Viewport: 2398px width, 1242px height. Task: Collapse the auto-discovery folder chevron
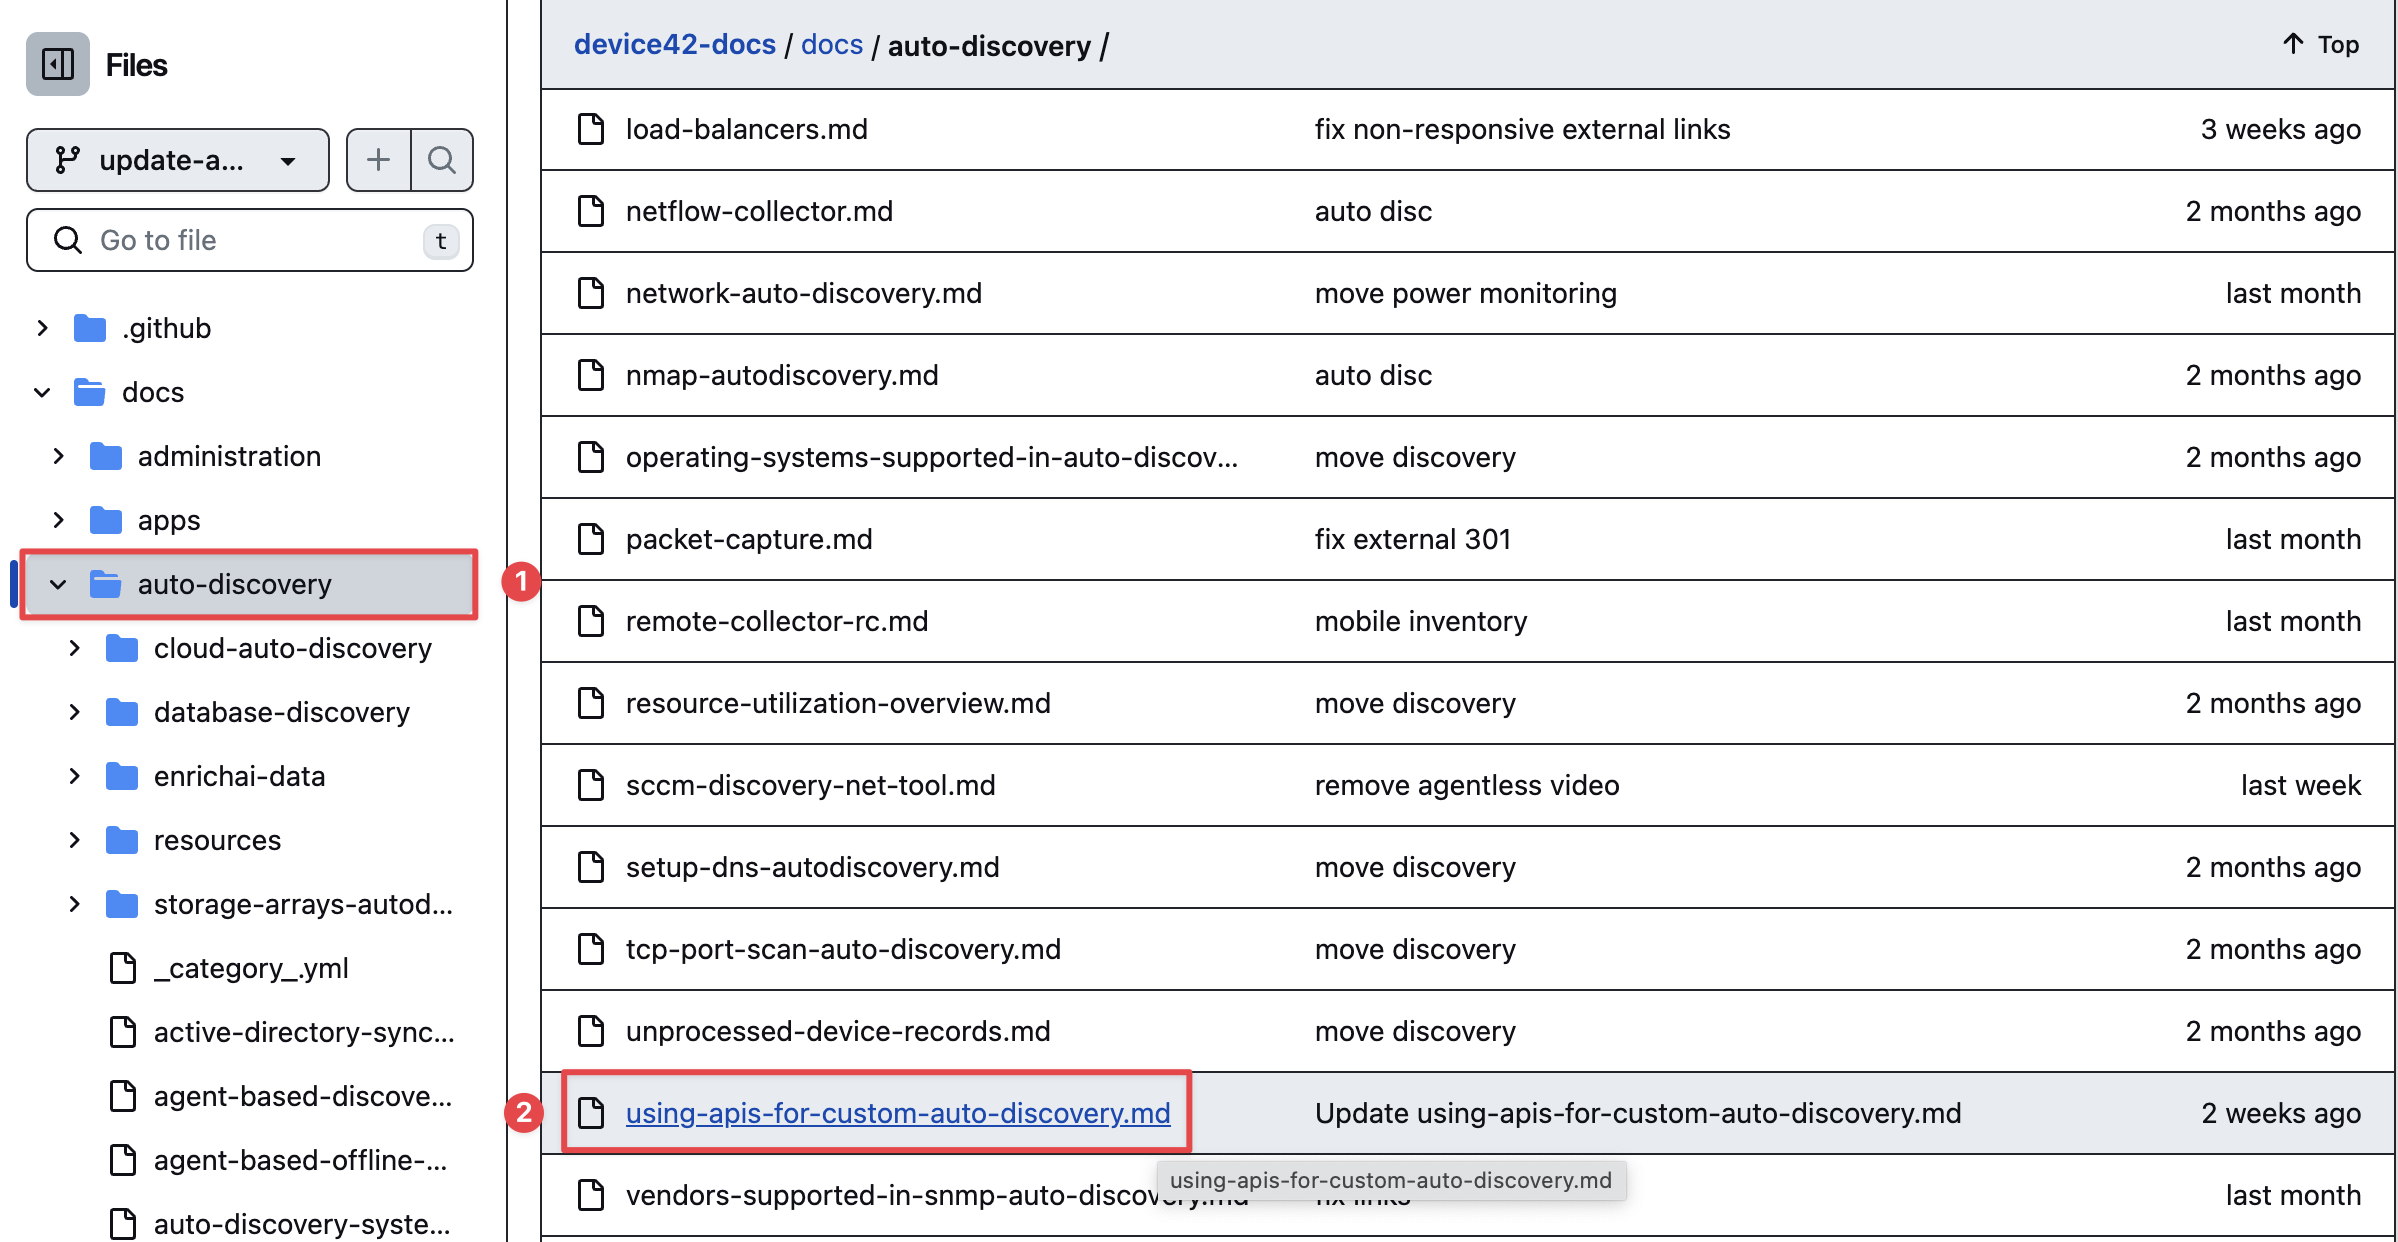58,584
